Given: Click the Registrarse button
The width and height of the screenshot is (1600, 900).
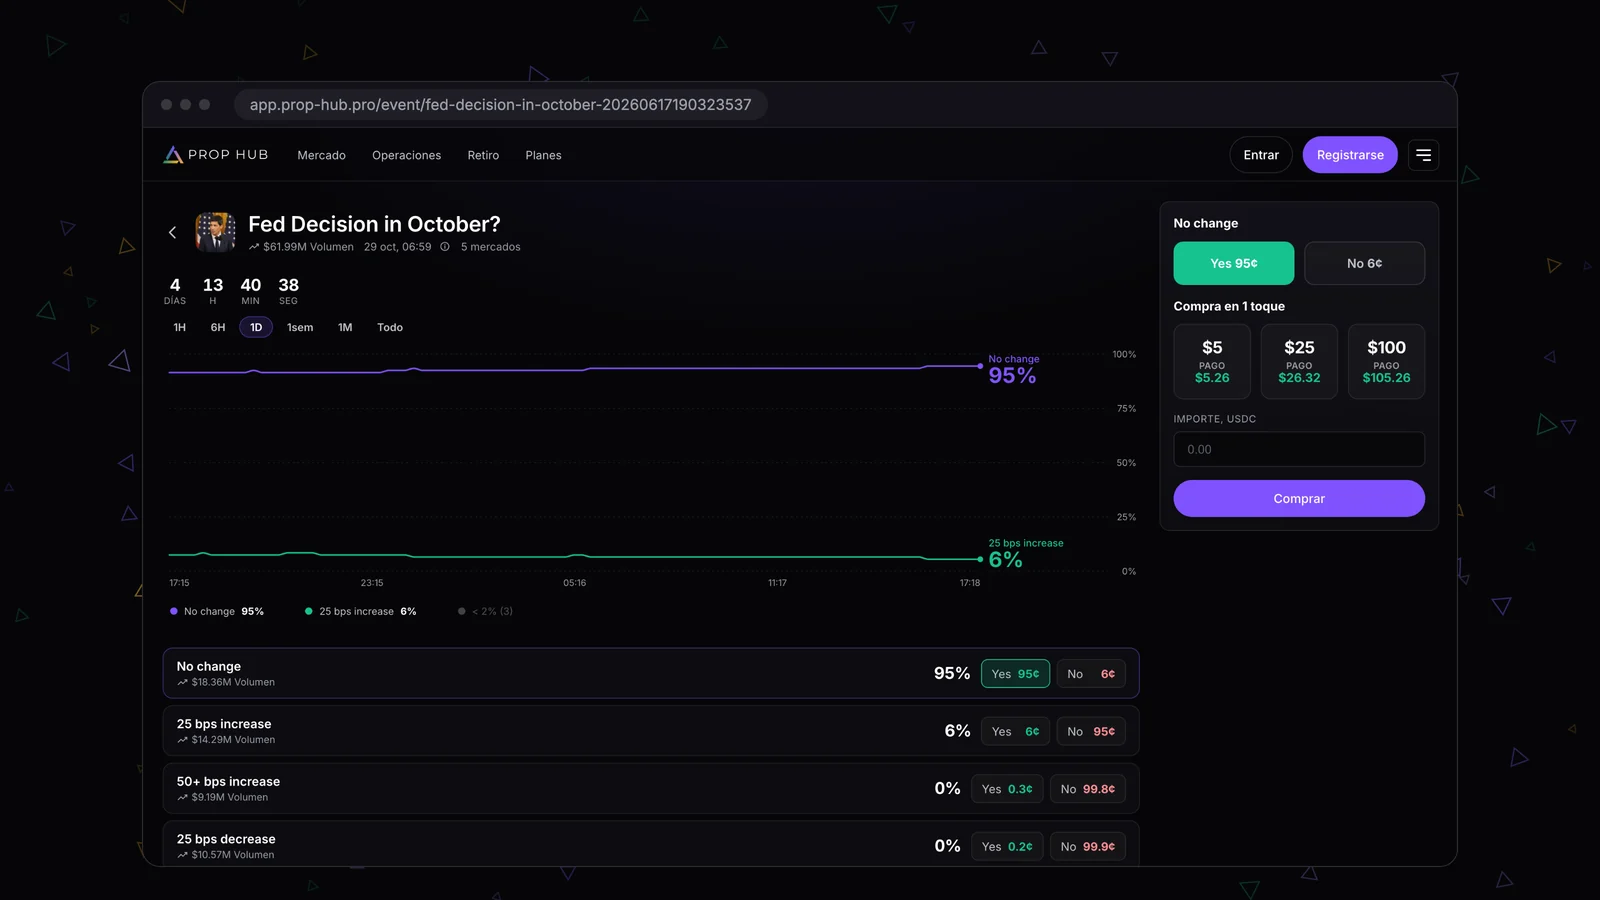Looking at the screenshot, I should point(1350,155).
